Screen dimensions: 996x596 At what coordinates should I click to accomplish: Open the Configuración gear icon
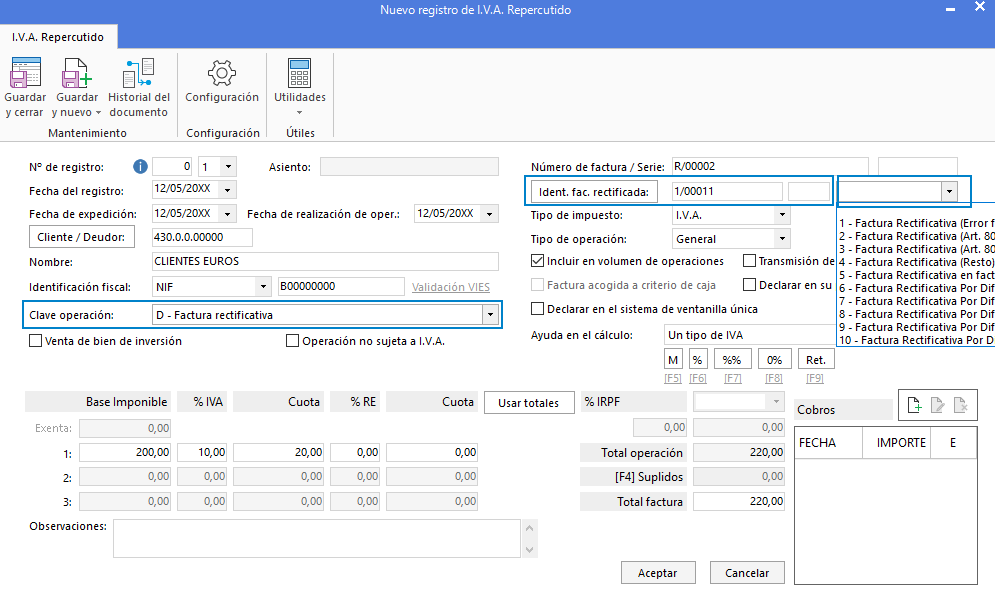222,73
